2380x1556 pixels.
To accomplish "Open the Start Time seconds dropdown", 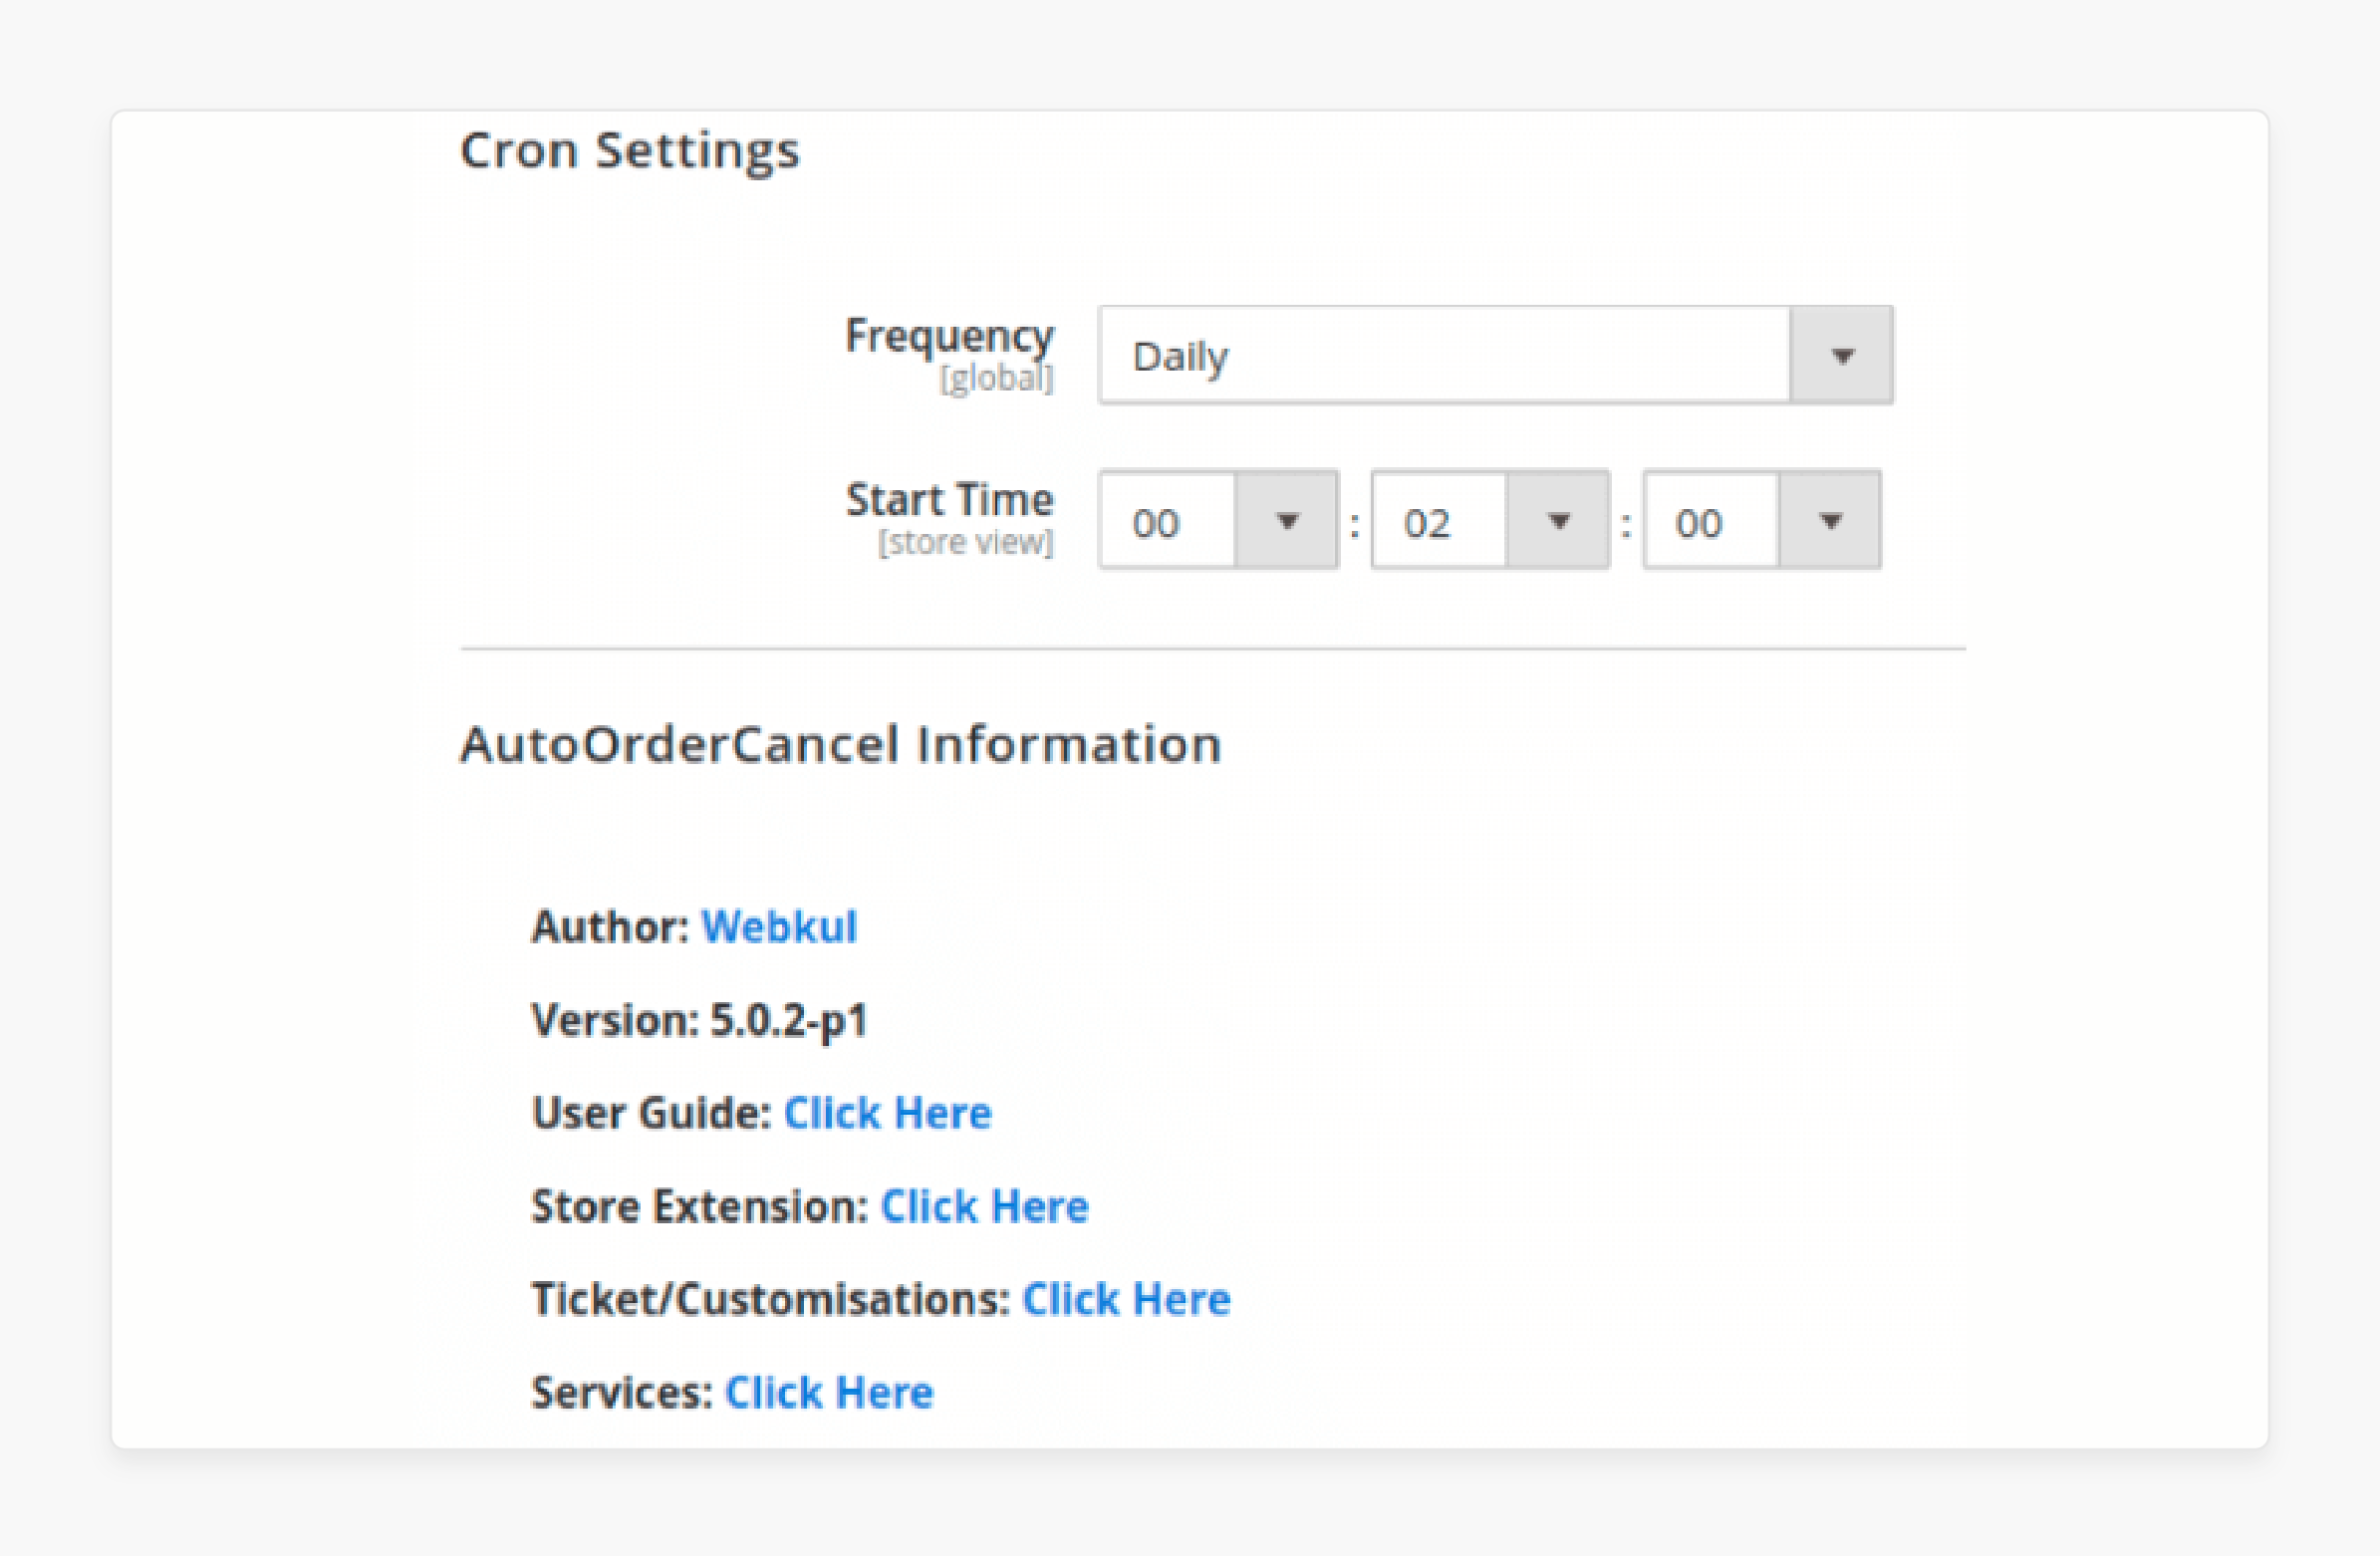I will 1762,520.
